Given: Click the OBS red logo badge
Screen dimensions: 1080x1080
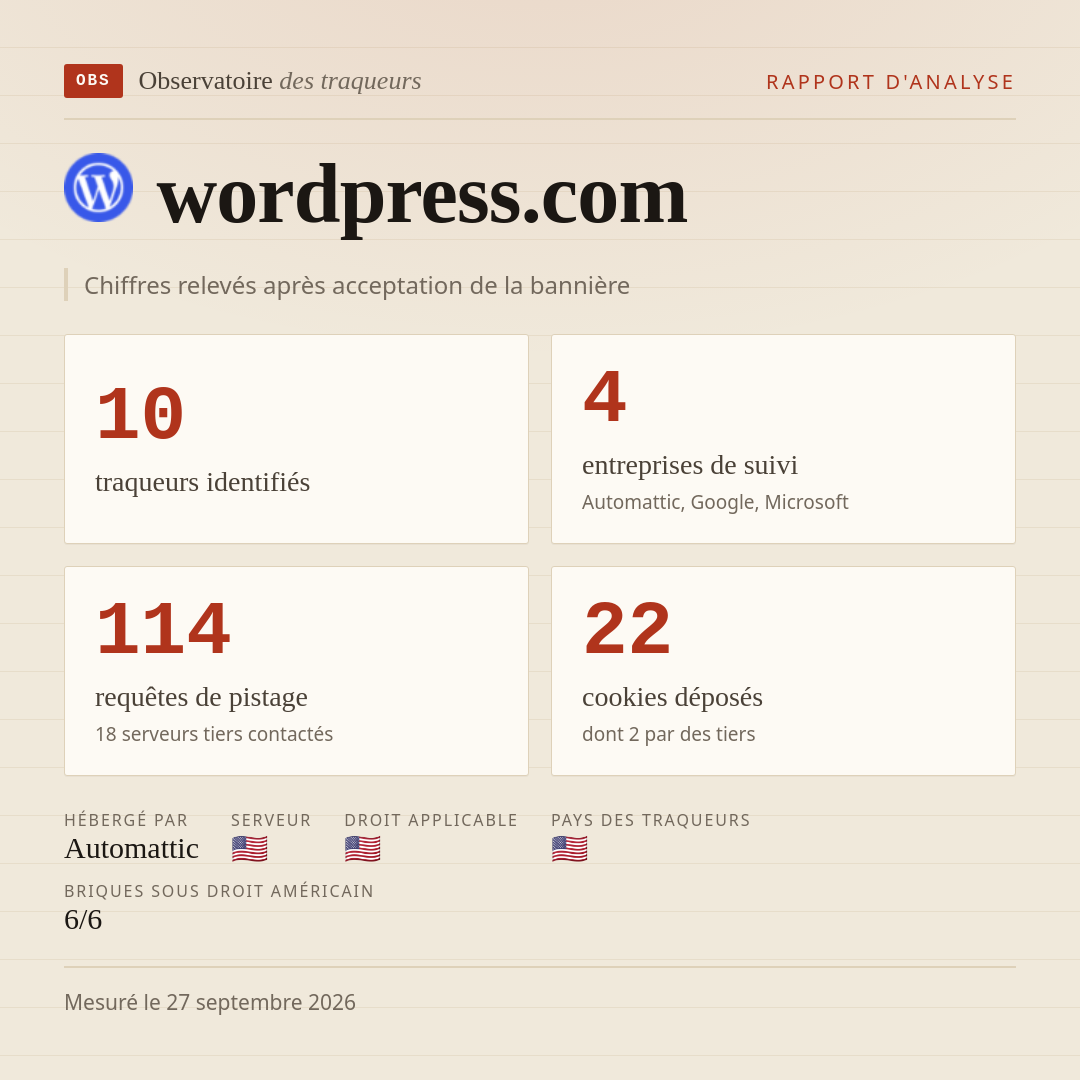Looking at the screenshot, I should (x=94, y=81).
